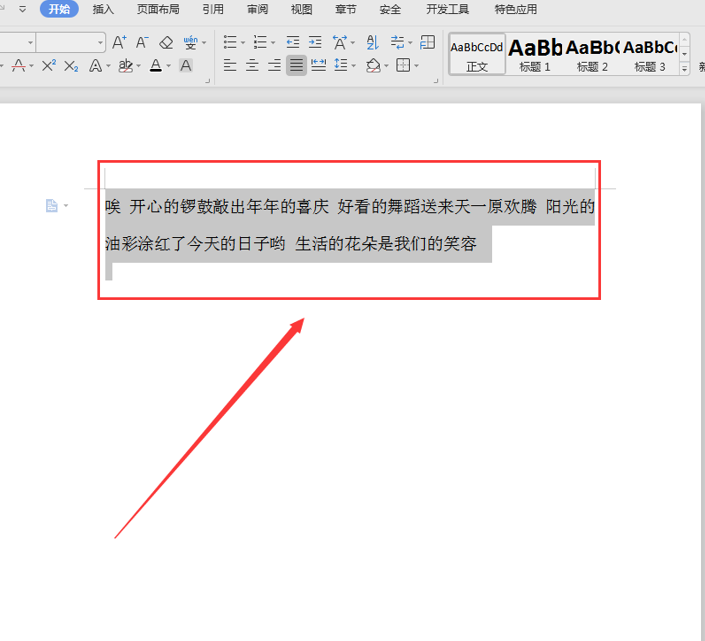Expand the font name dropdown
705x641 pixels.
pos(30,43)
